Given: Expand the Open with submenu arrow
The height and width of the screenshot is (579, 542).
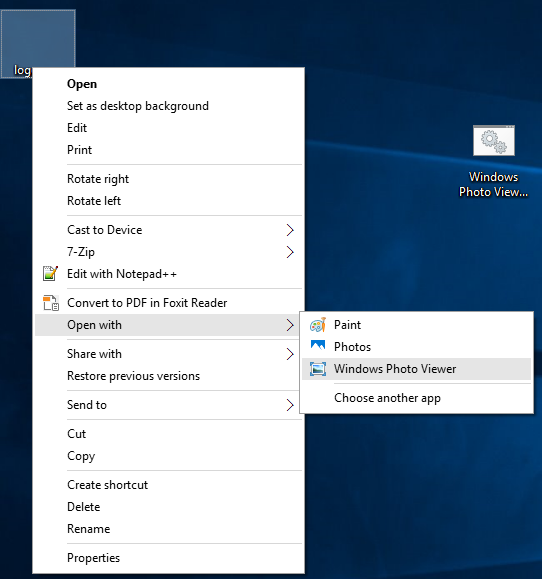Looking at the screenshot, I should (290, 325).
